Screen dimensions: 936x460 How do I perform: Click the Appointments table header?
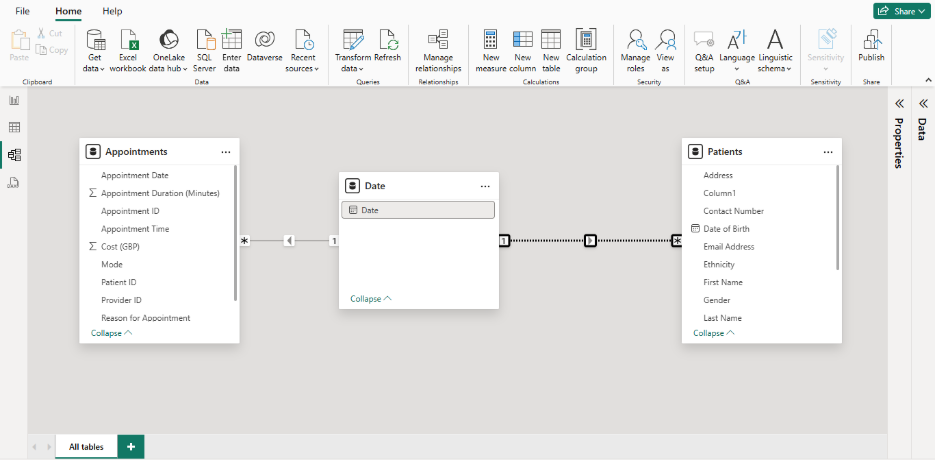click(x=159, y=152)
